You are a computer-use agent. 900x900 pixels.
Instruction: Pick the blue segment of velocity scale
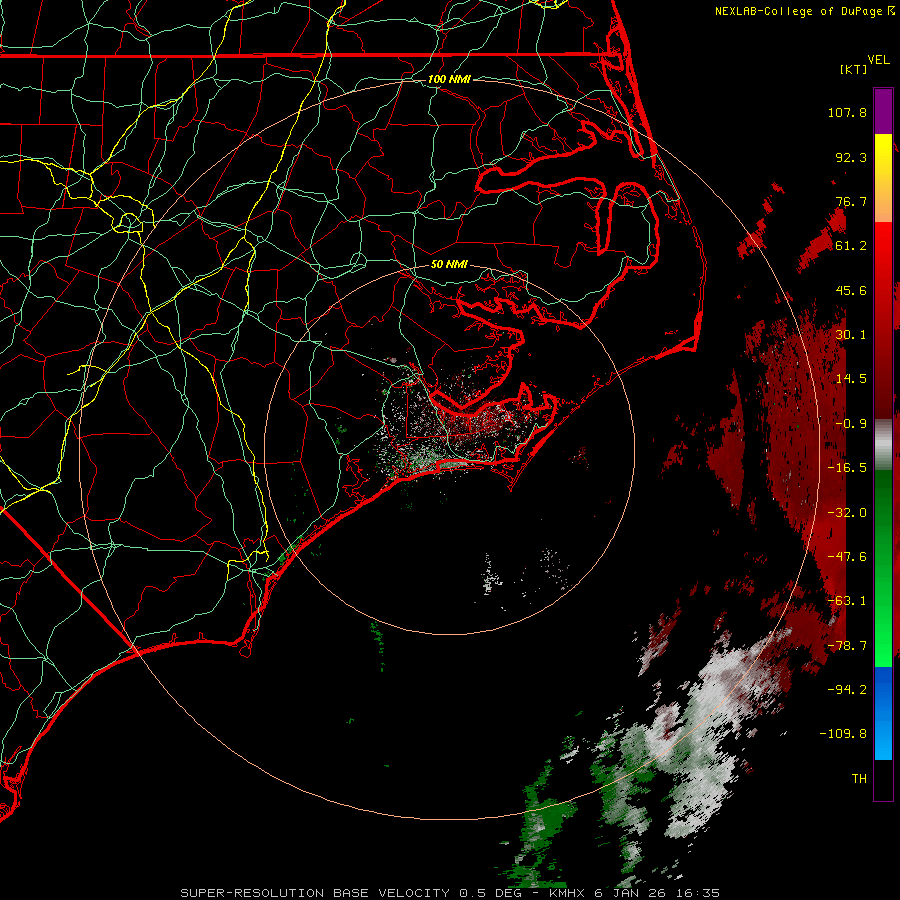click(883, 713)
